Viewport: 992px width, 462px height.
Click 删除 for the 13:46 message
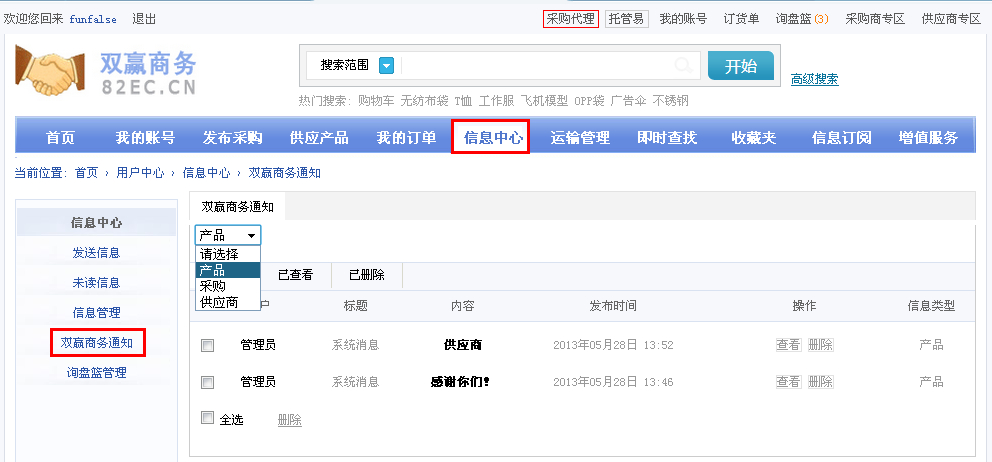[820, 382]
